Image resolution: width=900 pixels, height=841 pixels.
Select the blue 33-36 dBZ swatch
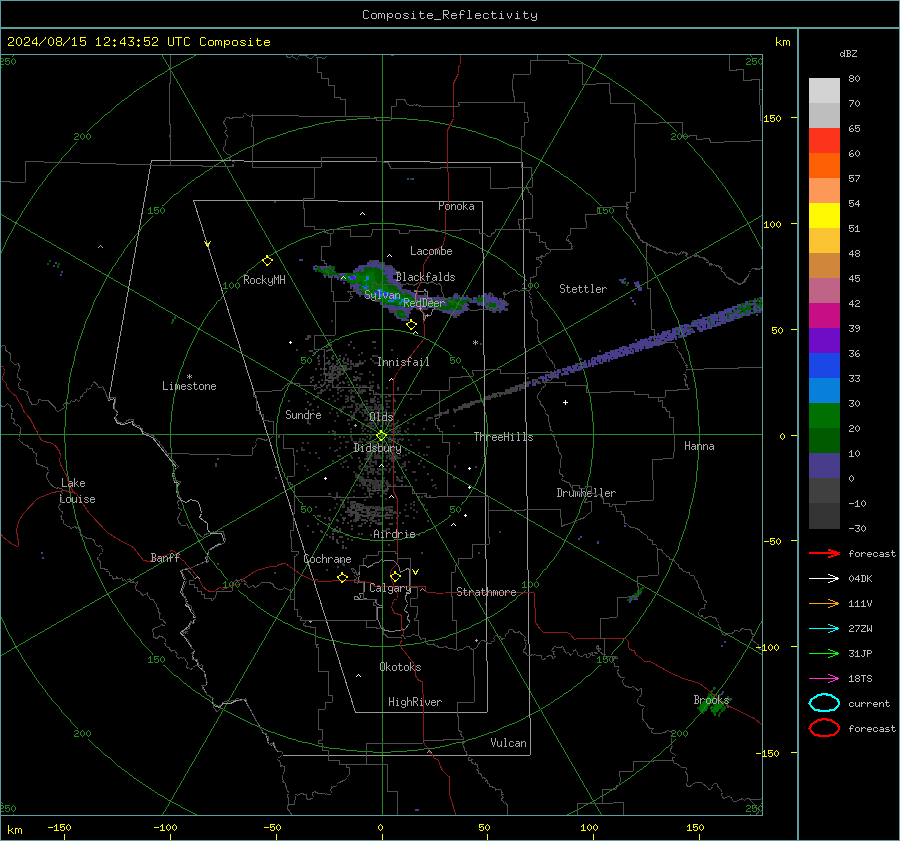(x=824, y=366)
